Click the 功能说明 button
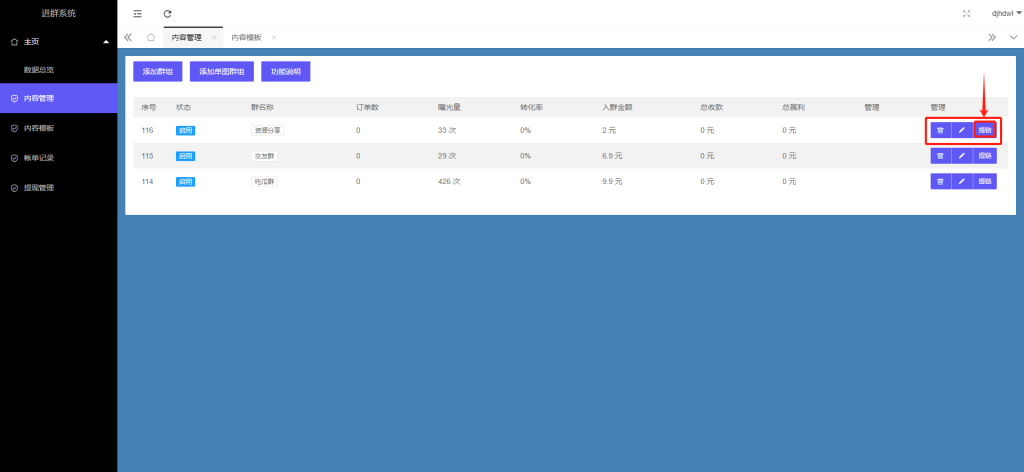The image size is (1024, 472). point(285,72)
